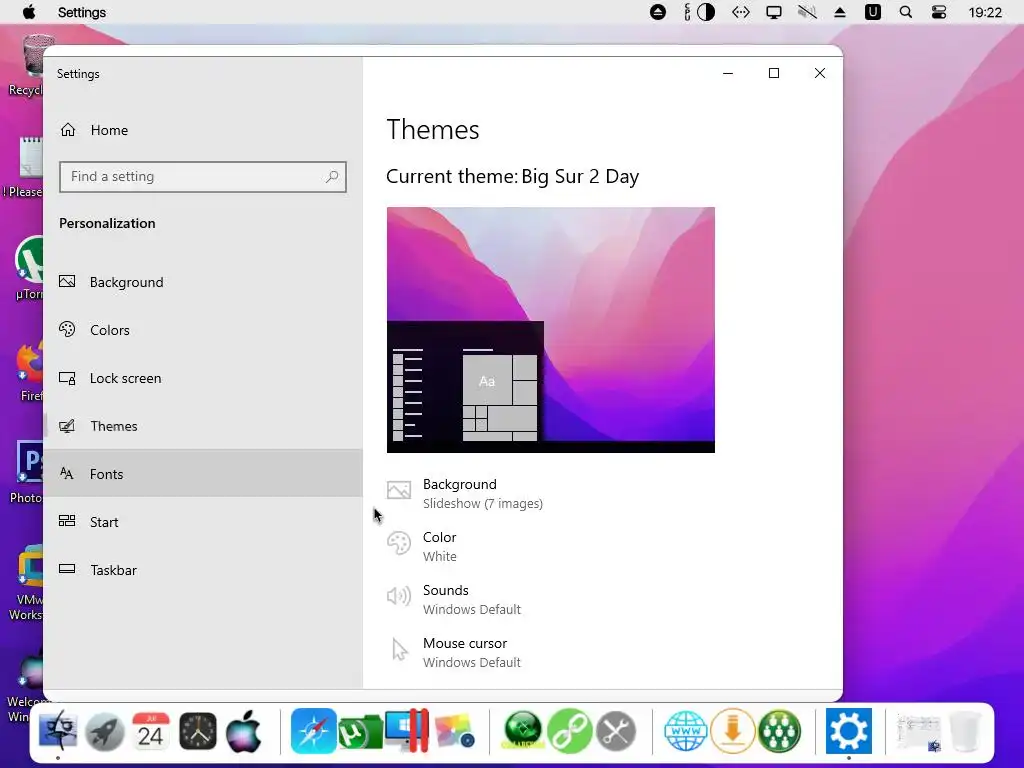
Task: Click the circled eject icon in the menu bar
Action: 658,12
